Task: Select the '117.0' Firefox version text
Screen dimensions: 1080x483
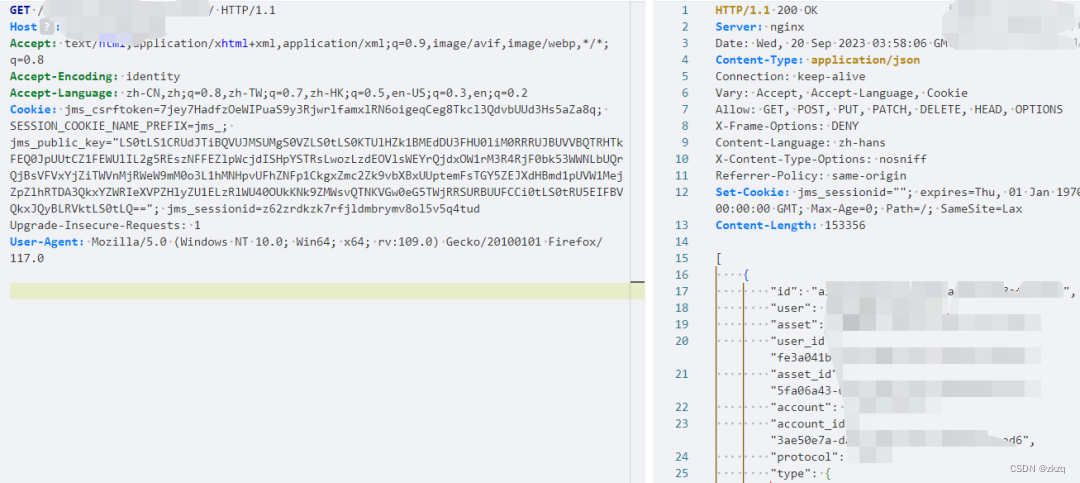Action: tap(27, 258)
